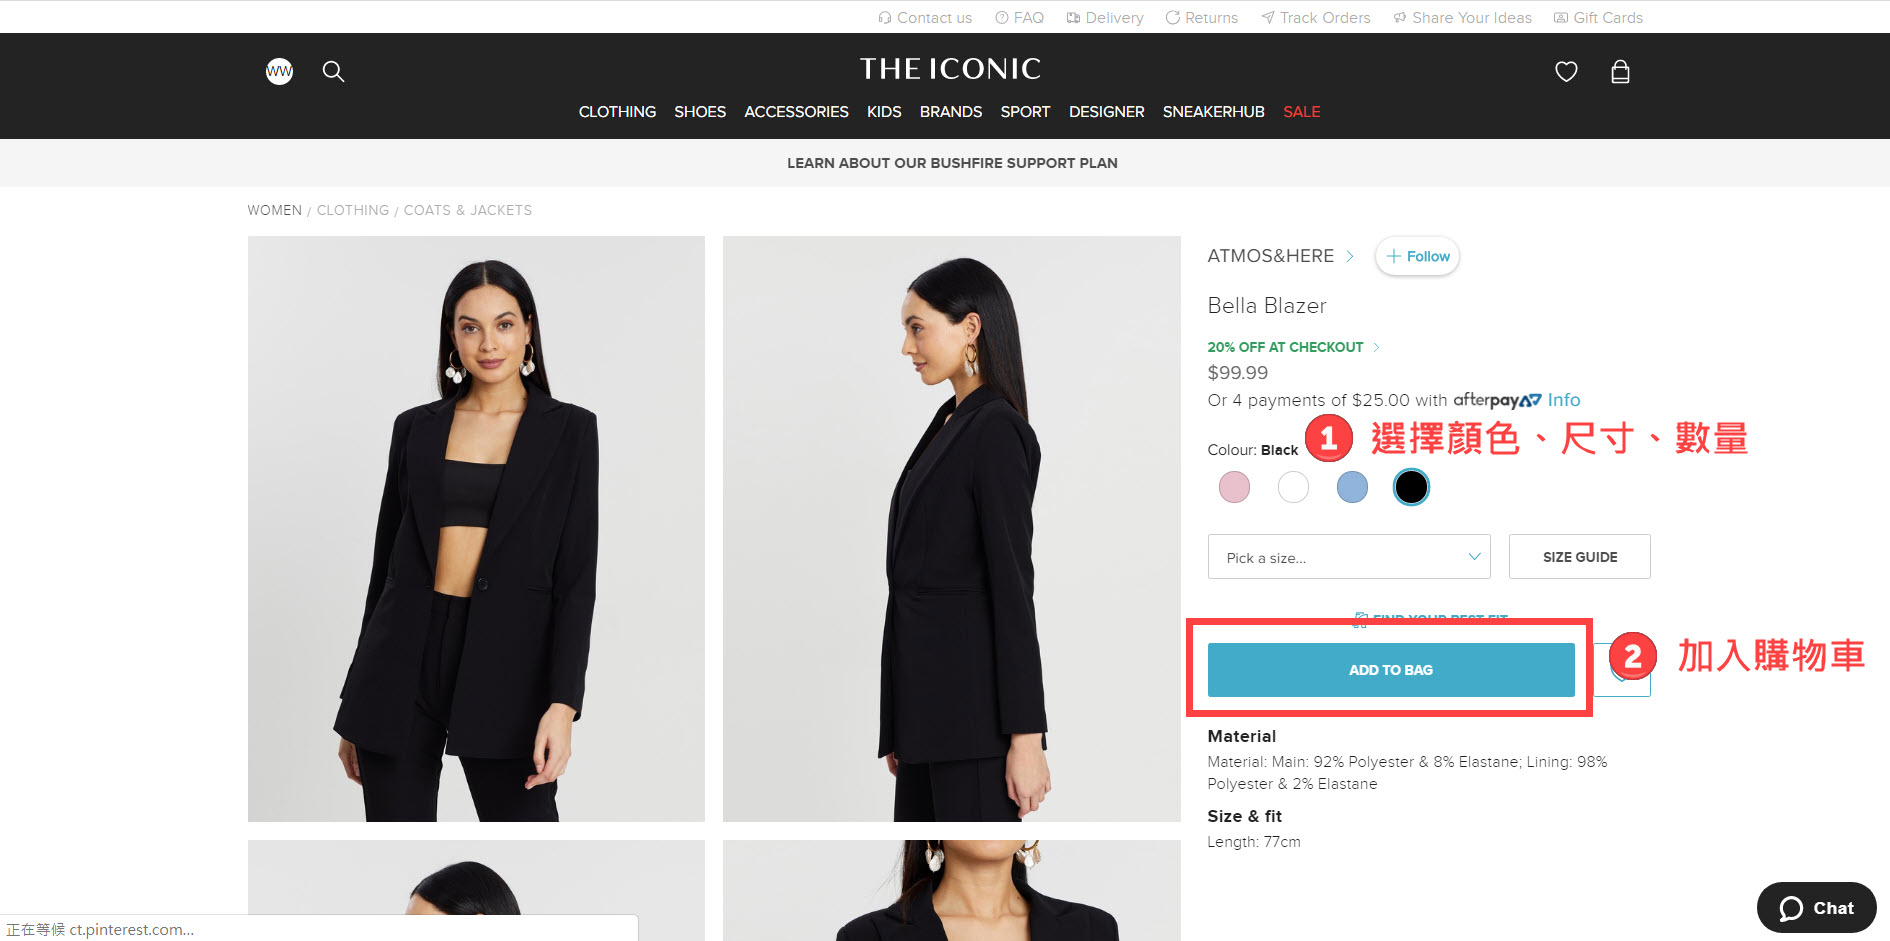Open the SALE menu item
1890x941 pixels.
pyautogui.click(x=1301, y=112)
